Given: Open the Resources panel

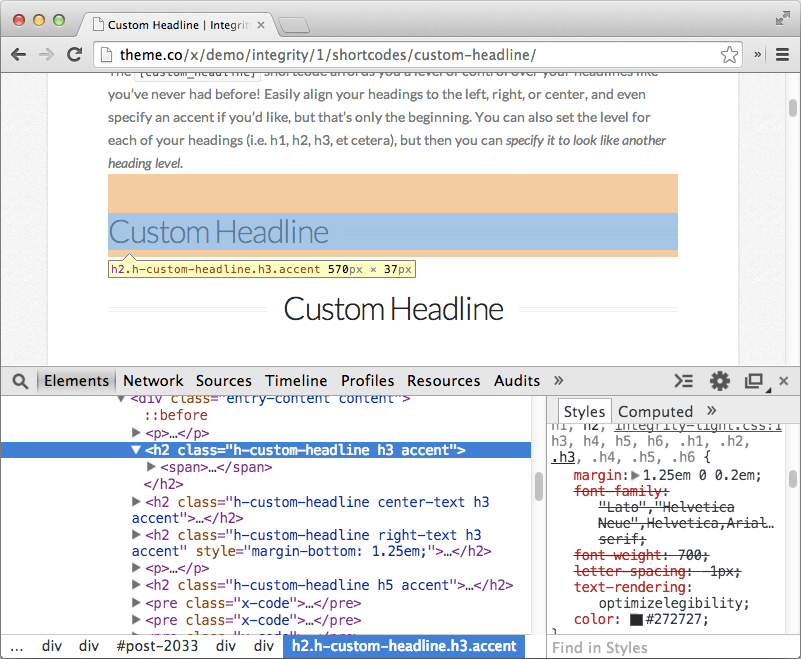Looking at the screenshot, I should pyautogui.click(x=443, y=381).
